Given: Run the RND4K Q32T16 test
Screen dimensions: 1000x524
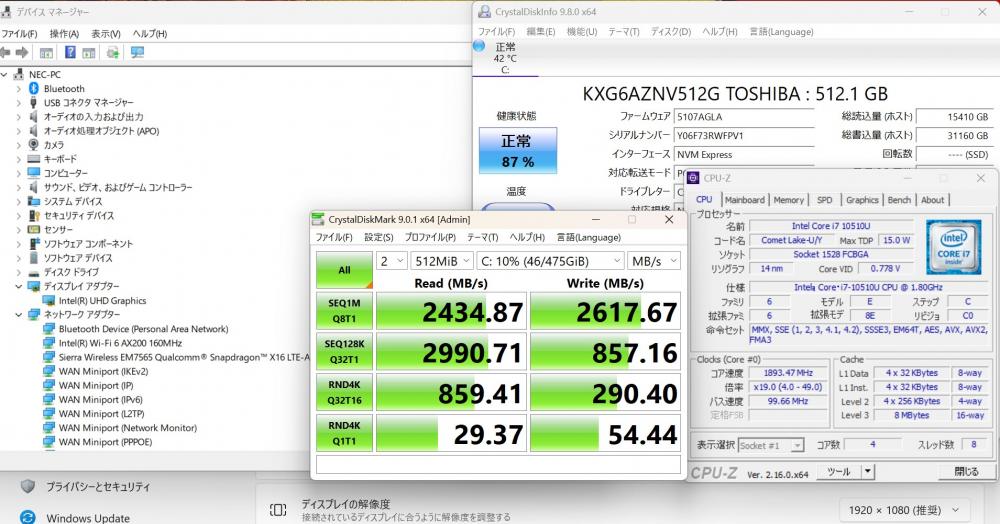Looking at the screenshot, I should tap(344, 393).
